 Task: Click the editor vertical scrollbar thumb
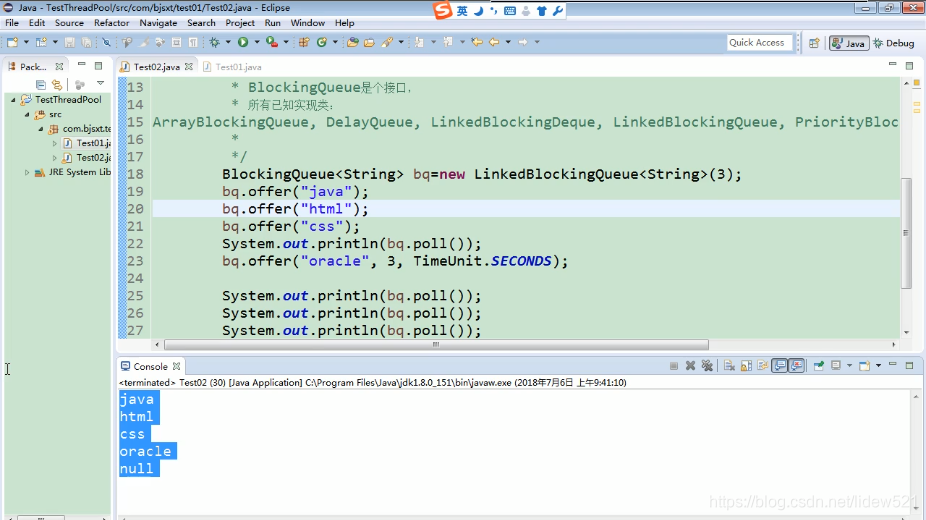point(906,233)
